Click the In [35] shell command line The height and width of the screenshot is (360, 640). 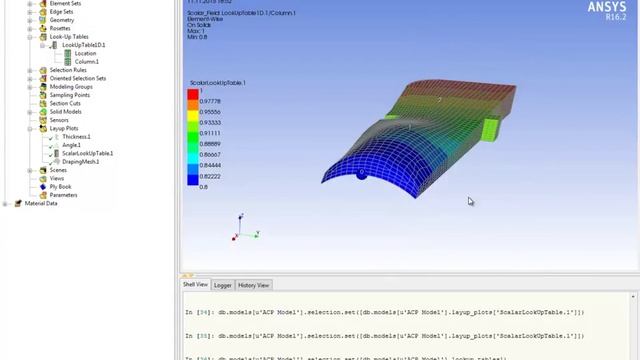384,336
